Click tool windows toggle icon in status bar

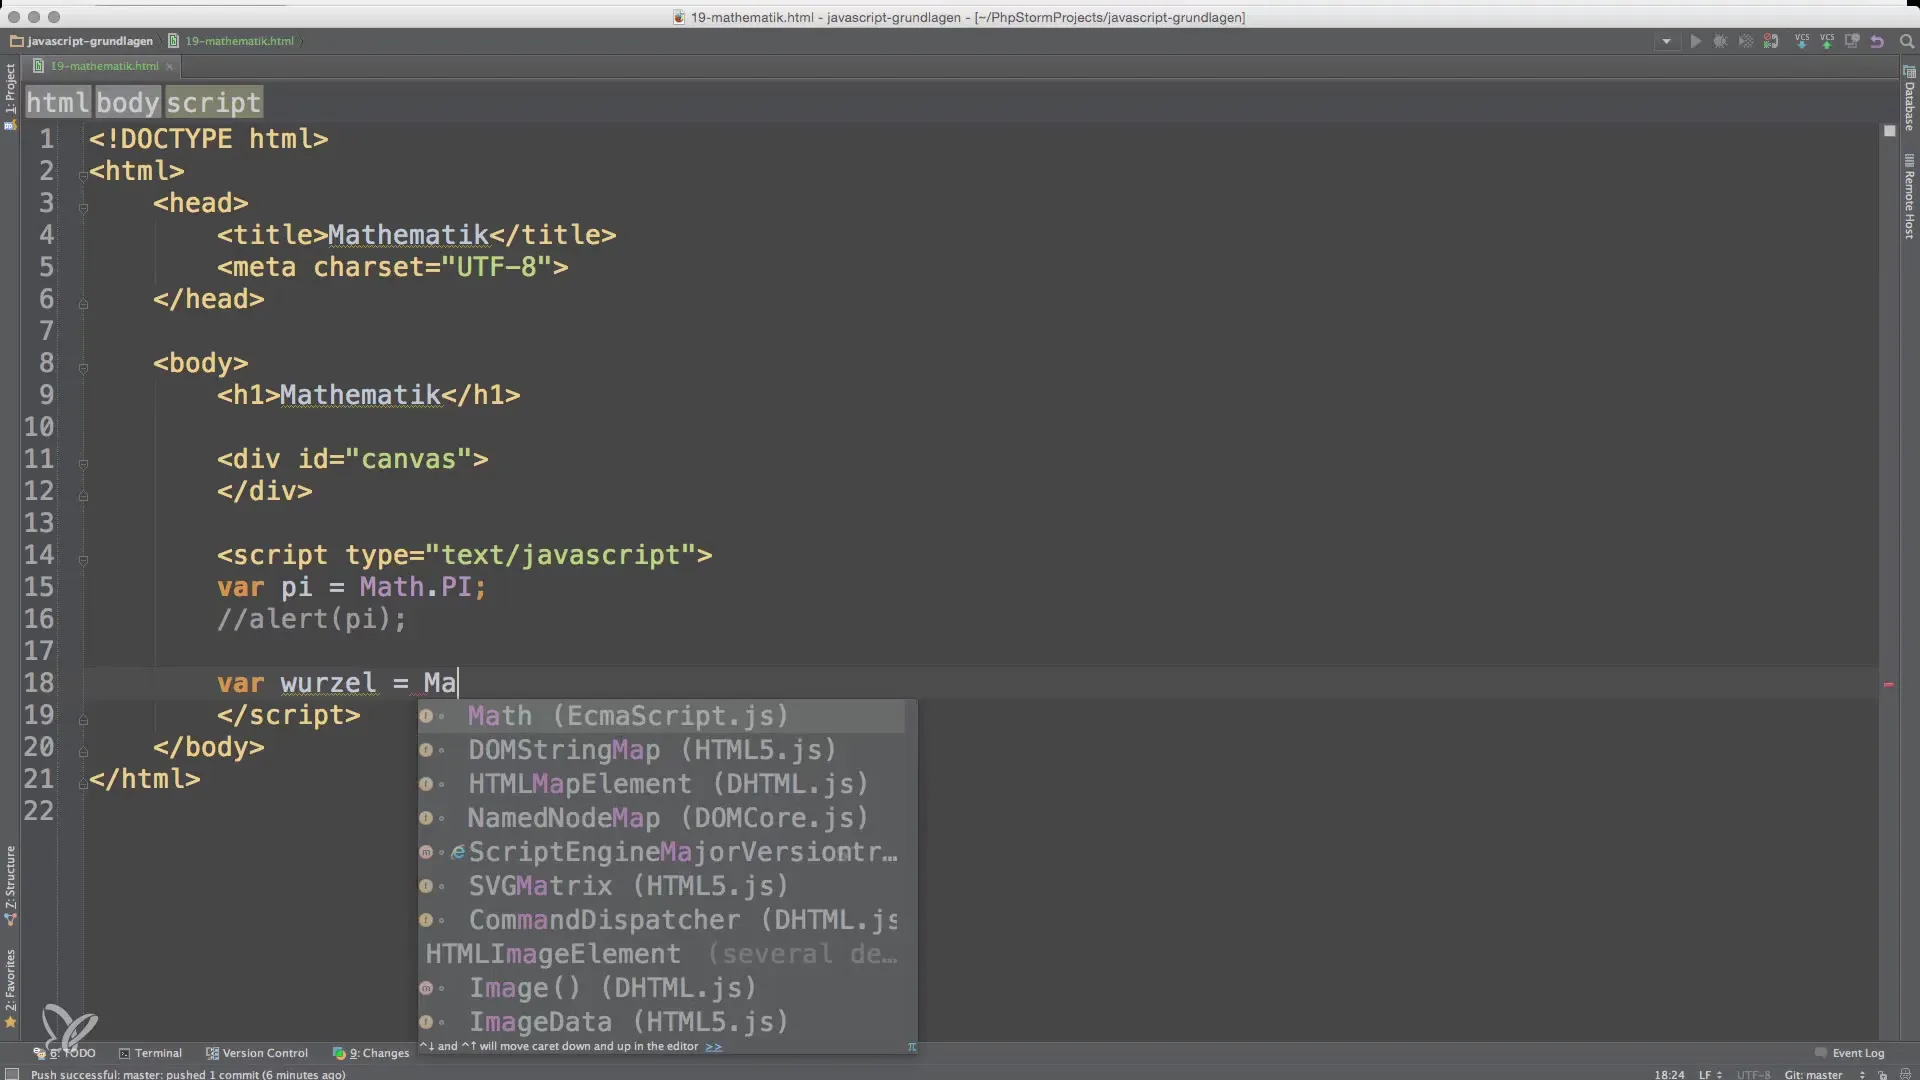[12, 1074]
